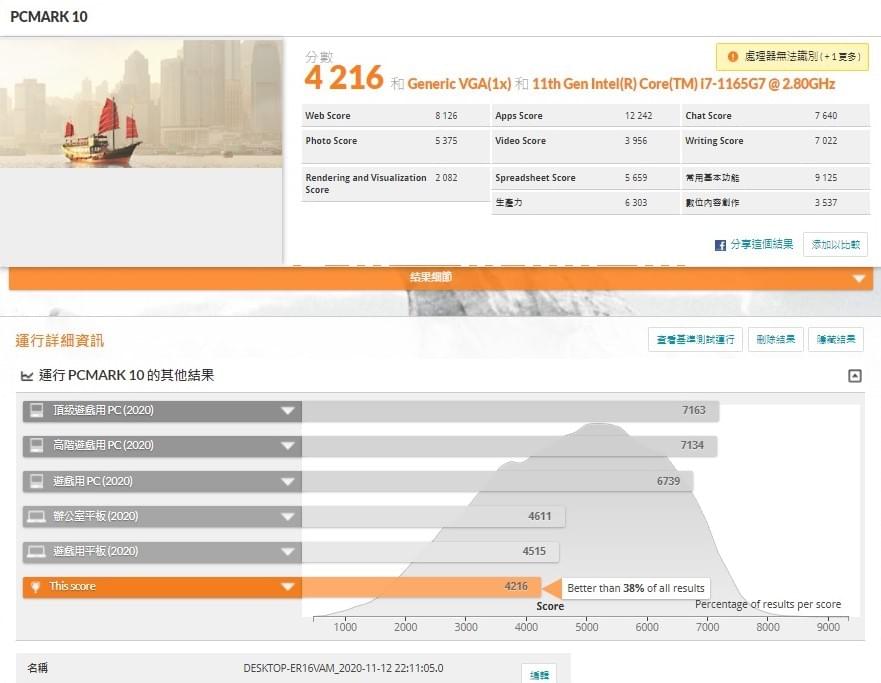Open the 分享這個結果 link
Screen dimensions: 881x683
point(761,244)
